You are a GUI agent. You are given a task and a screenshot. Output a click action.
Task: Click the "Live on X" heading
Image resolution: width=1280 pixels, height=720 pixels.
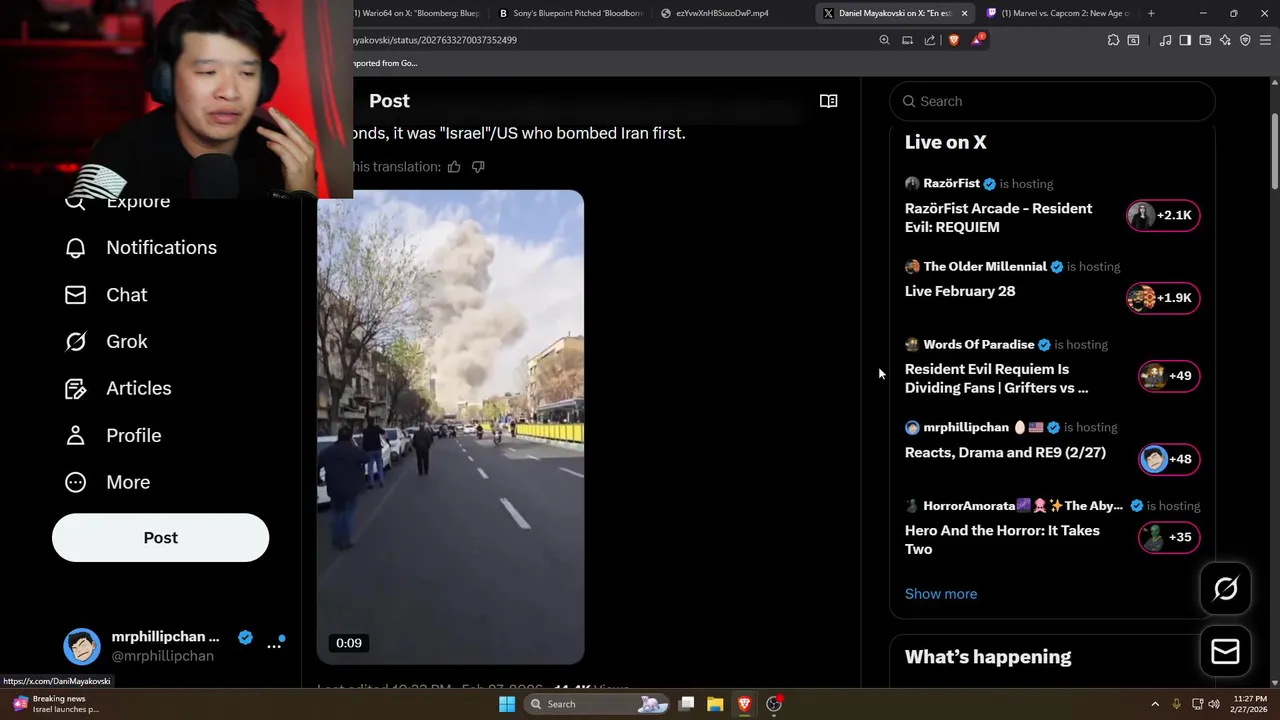click(x=946, y=142)
